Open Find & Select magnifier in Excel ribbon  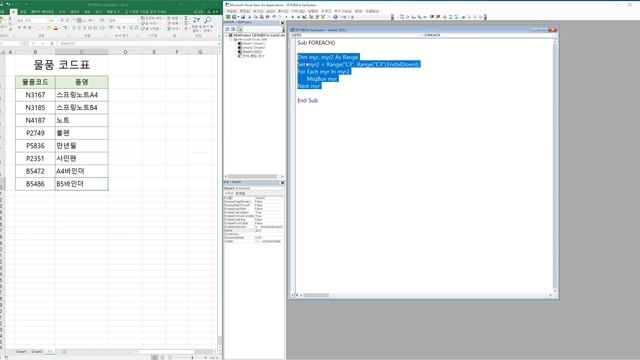coord(208,24)
